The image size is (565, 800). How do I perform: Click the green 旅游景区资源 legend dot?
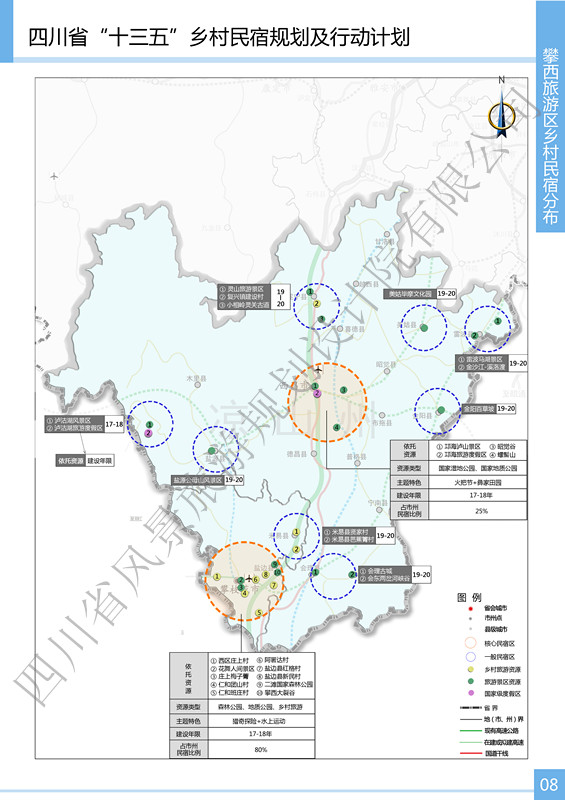pos(471,681)
